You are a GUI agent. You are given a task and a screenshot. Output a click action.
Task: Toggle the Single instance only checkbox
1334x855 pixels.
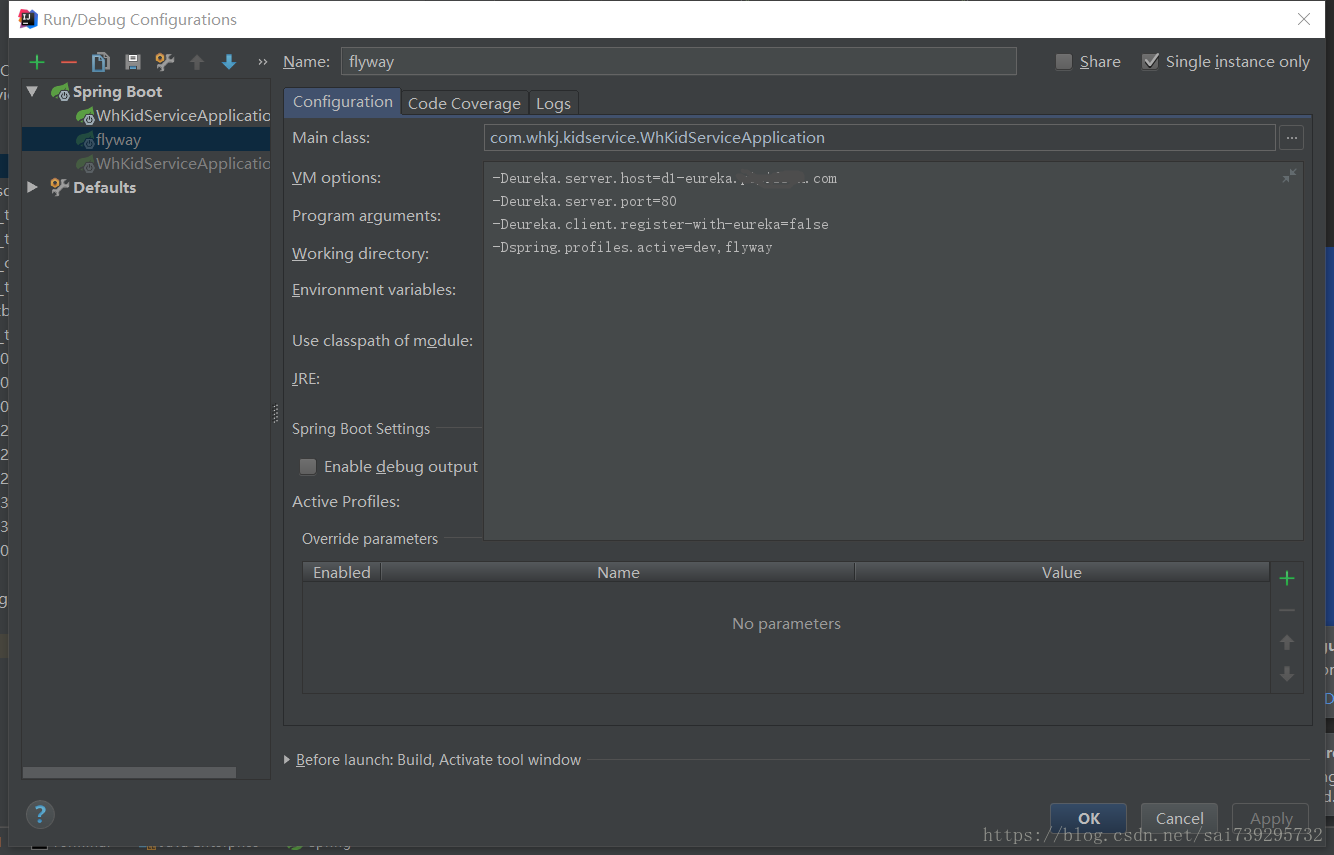coord(1150,62)
